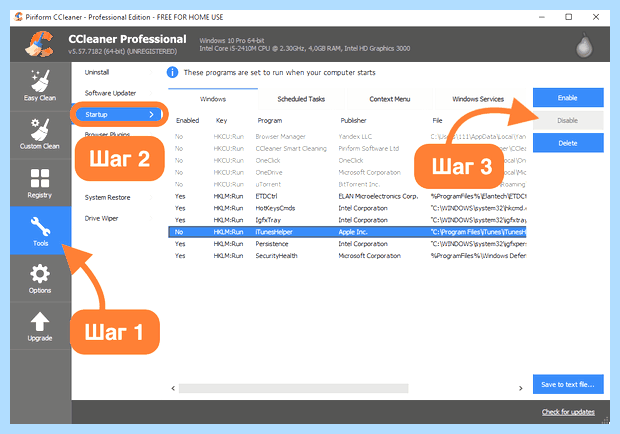
Task: Switch to the Windows tab
Action: coord(213,99)
